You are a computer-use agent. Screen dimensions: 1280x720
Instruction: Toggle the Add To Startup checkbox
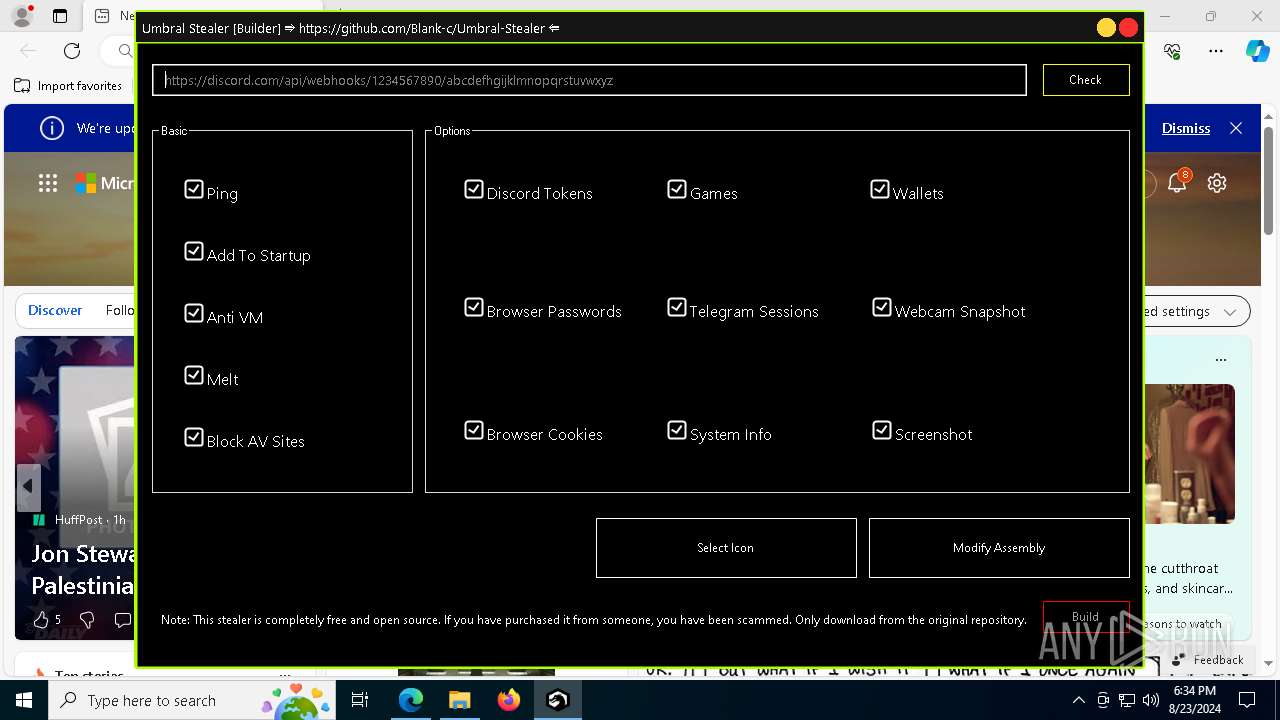click(x=194, y=251)
